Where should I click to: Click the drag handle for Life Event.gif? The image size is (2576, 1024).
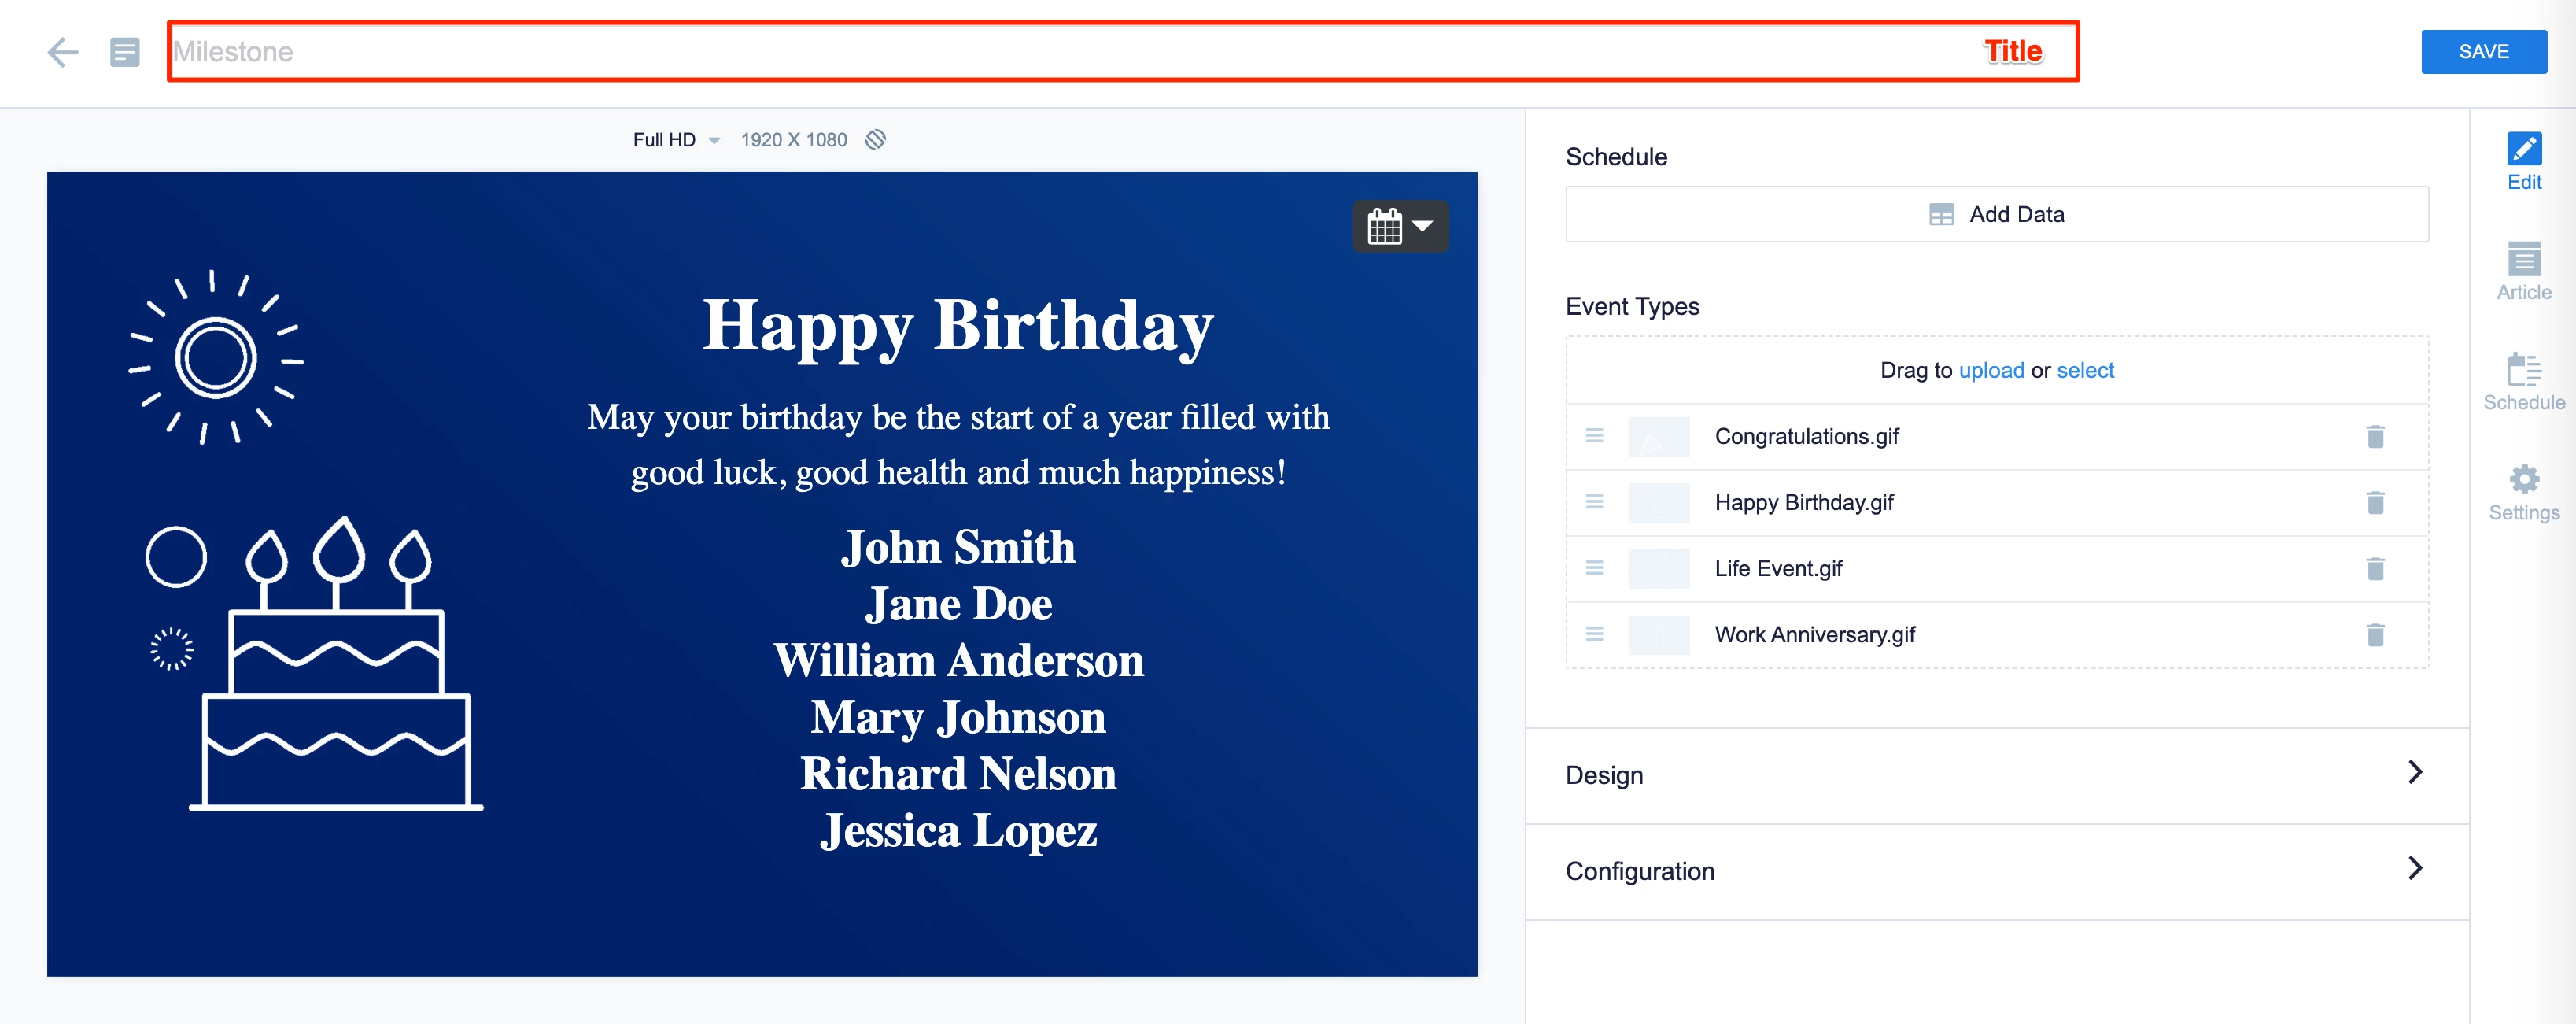1594,568
